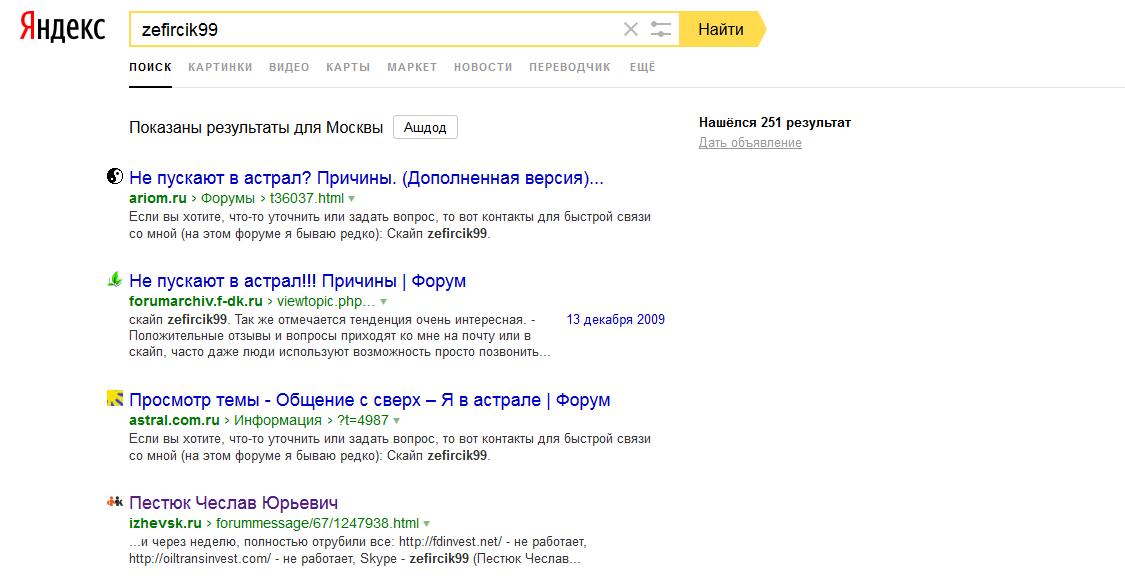Expand dropdown arrow next to ?t=4987
1125x583 pixels.
tap(396, 421)
